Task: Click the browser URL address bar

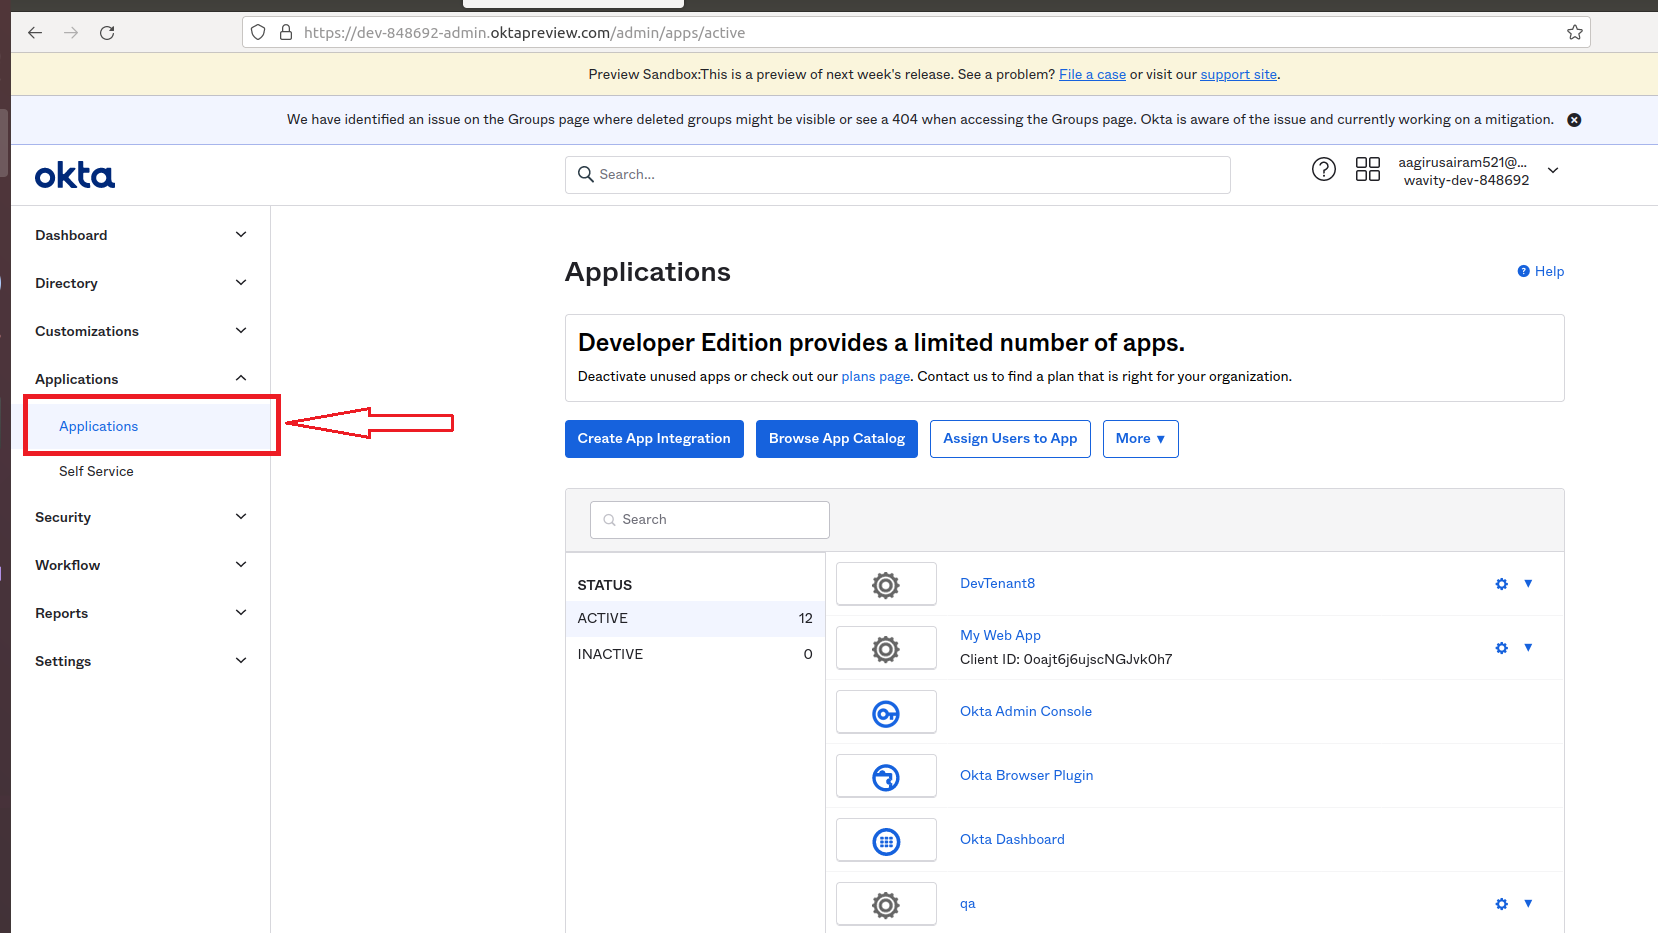Action: coord(915,32)
